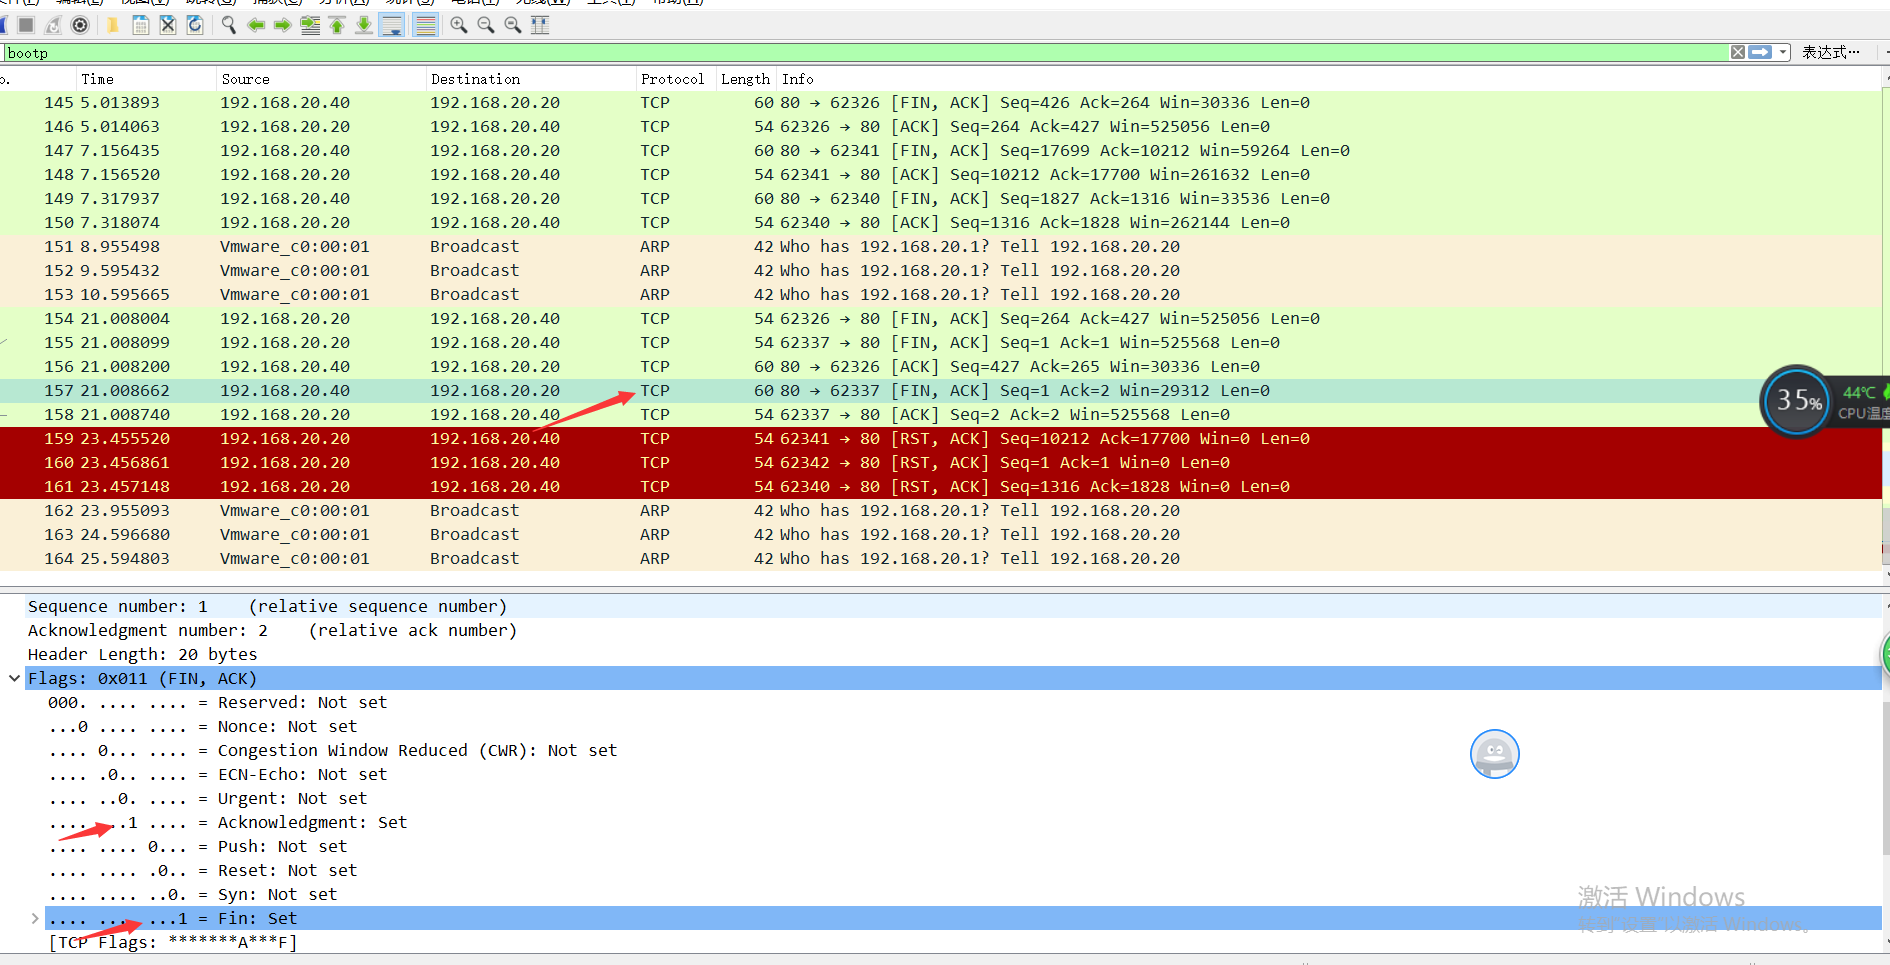Sort by the Protocol column header
The width and height of the screenshot is (1890, 965).
[x=676, y=79]
